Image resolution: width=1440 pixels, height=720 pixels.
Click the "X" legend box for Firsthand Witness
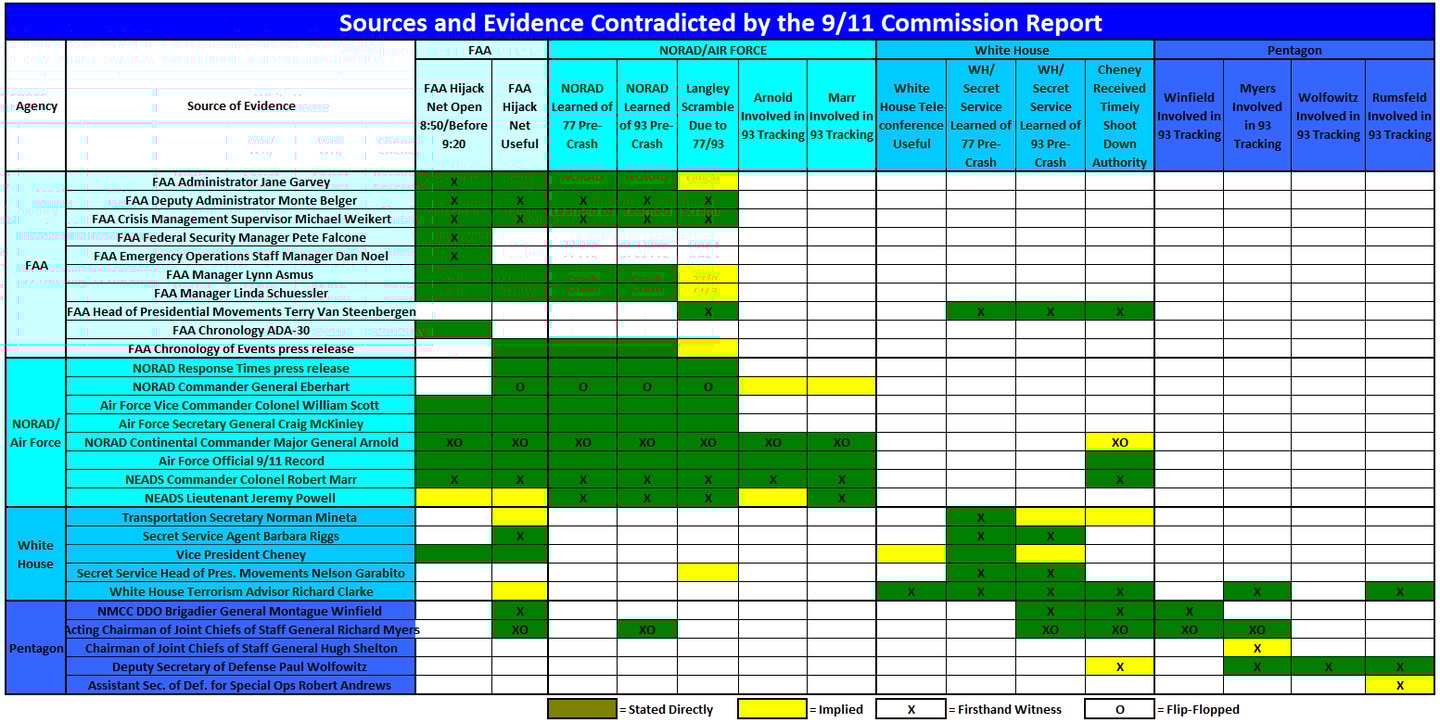pyautogui.click(x=911, y=709)
